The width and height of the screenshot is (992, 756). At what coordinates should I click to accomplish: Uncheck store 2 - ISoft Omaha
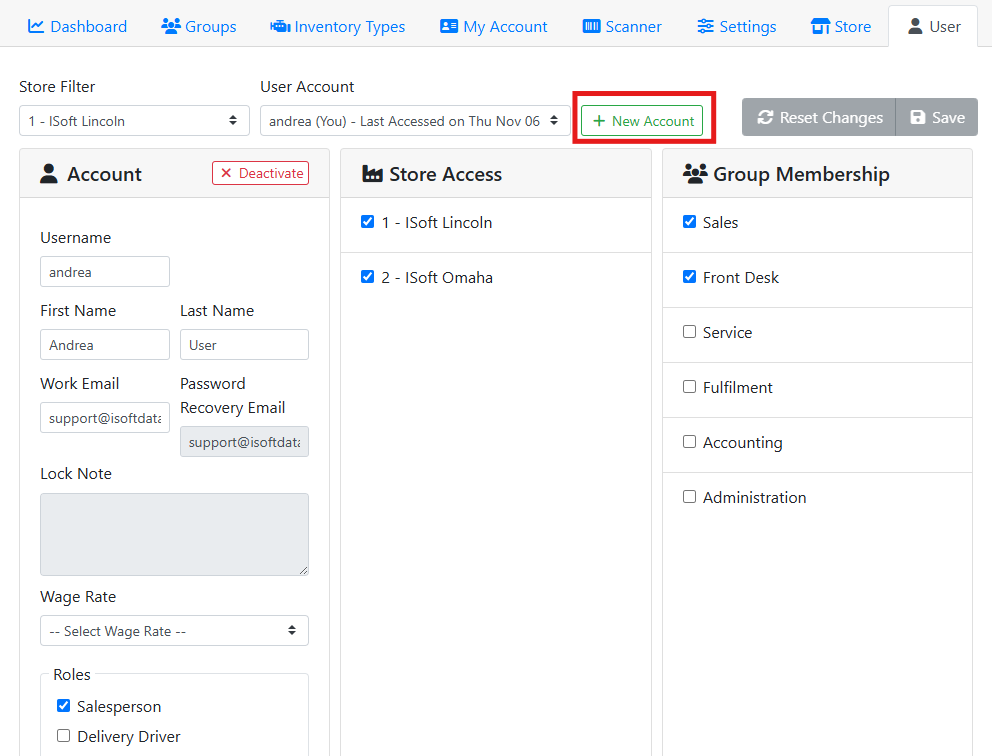[x=367, y=277]
